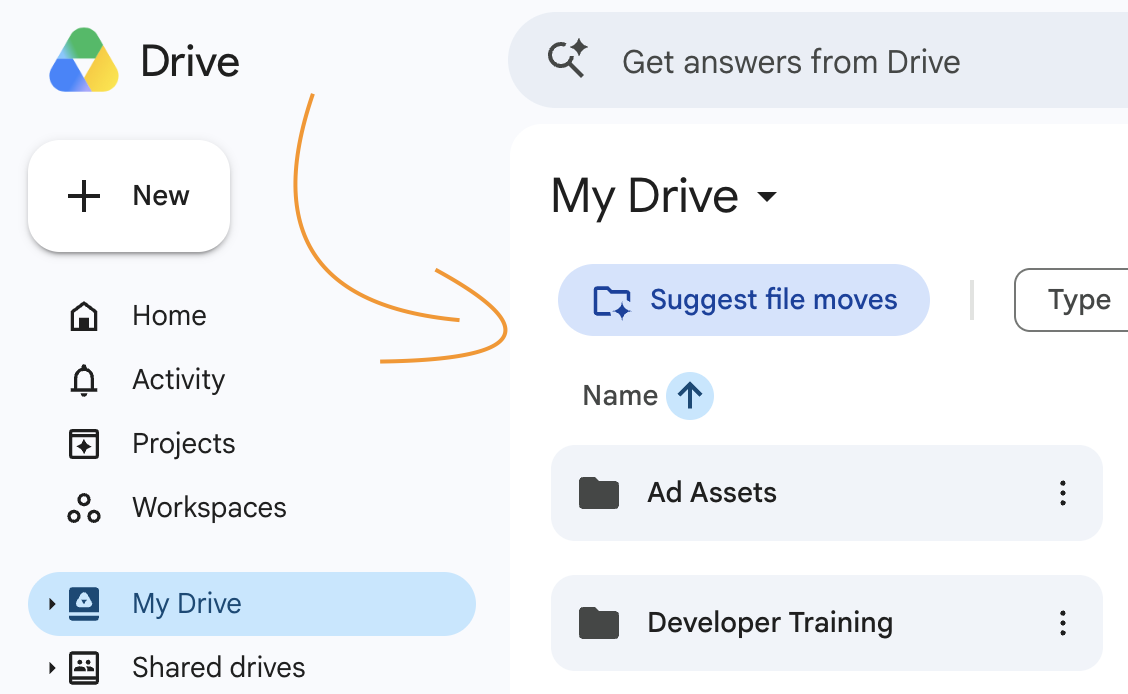Viewport: 1128px width, 694px height.
Task: Open more actions for Ad Assets
Action: point(1063,493)
